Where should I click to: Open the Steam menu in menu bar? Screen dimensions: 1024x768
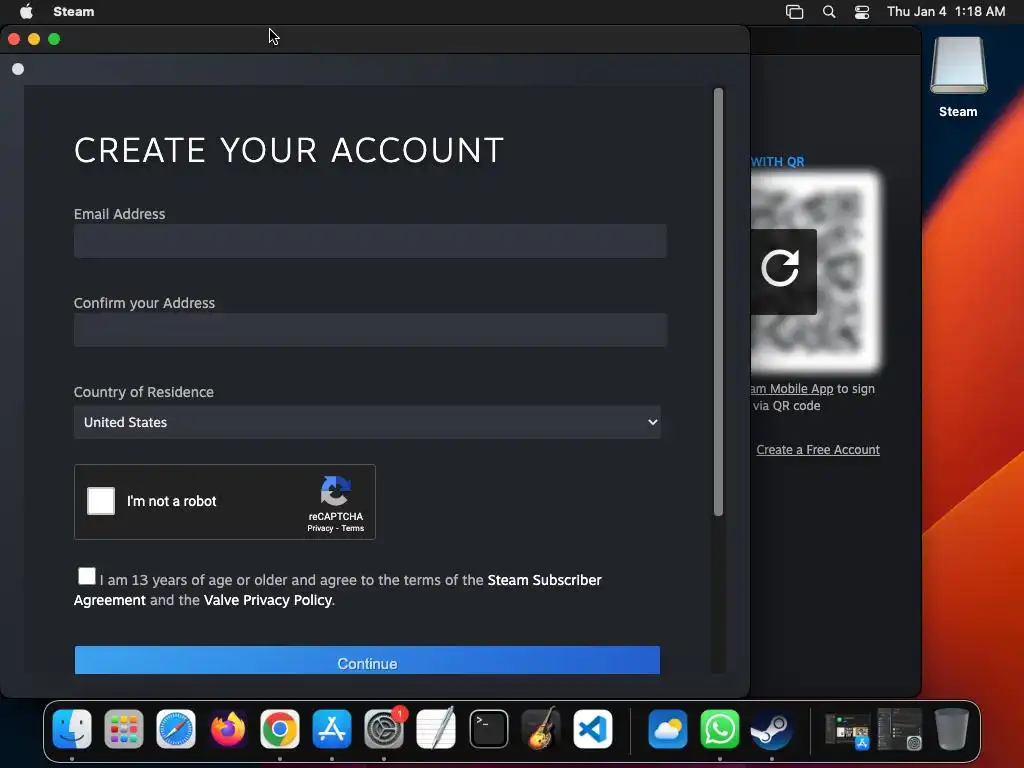pyautogui.click(x=74, y=12)
